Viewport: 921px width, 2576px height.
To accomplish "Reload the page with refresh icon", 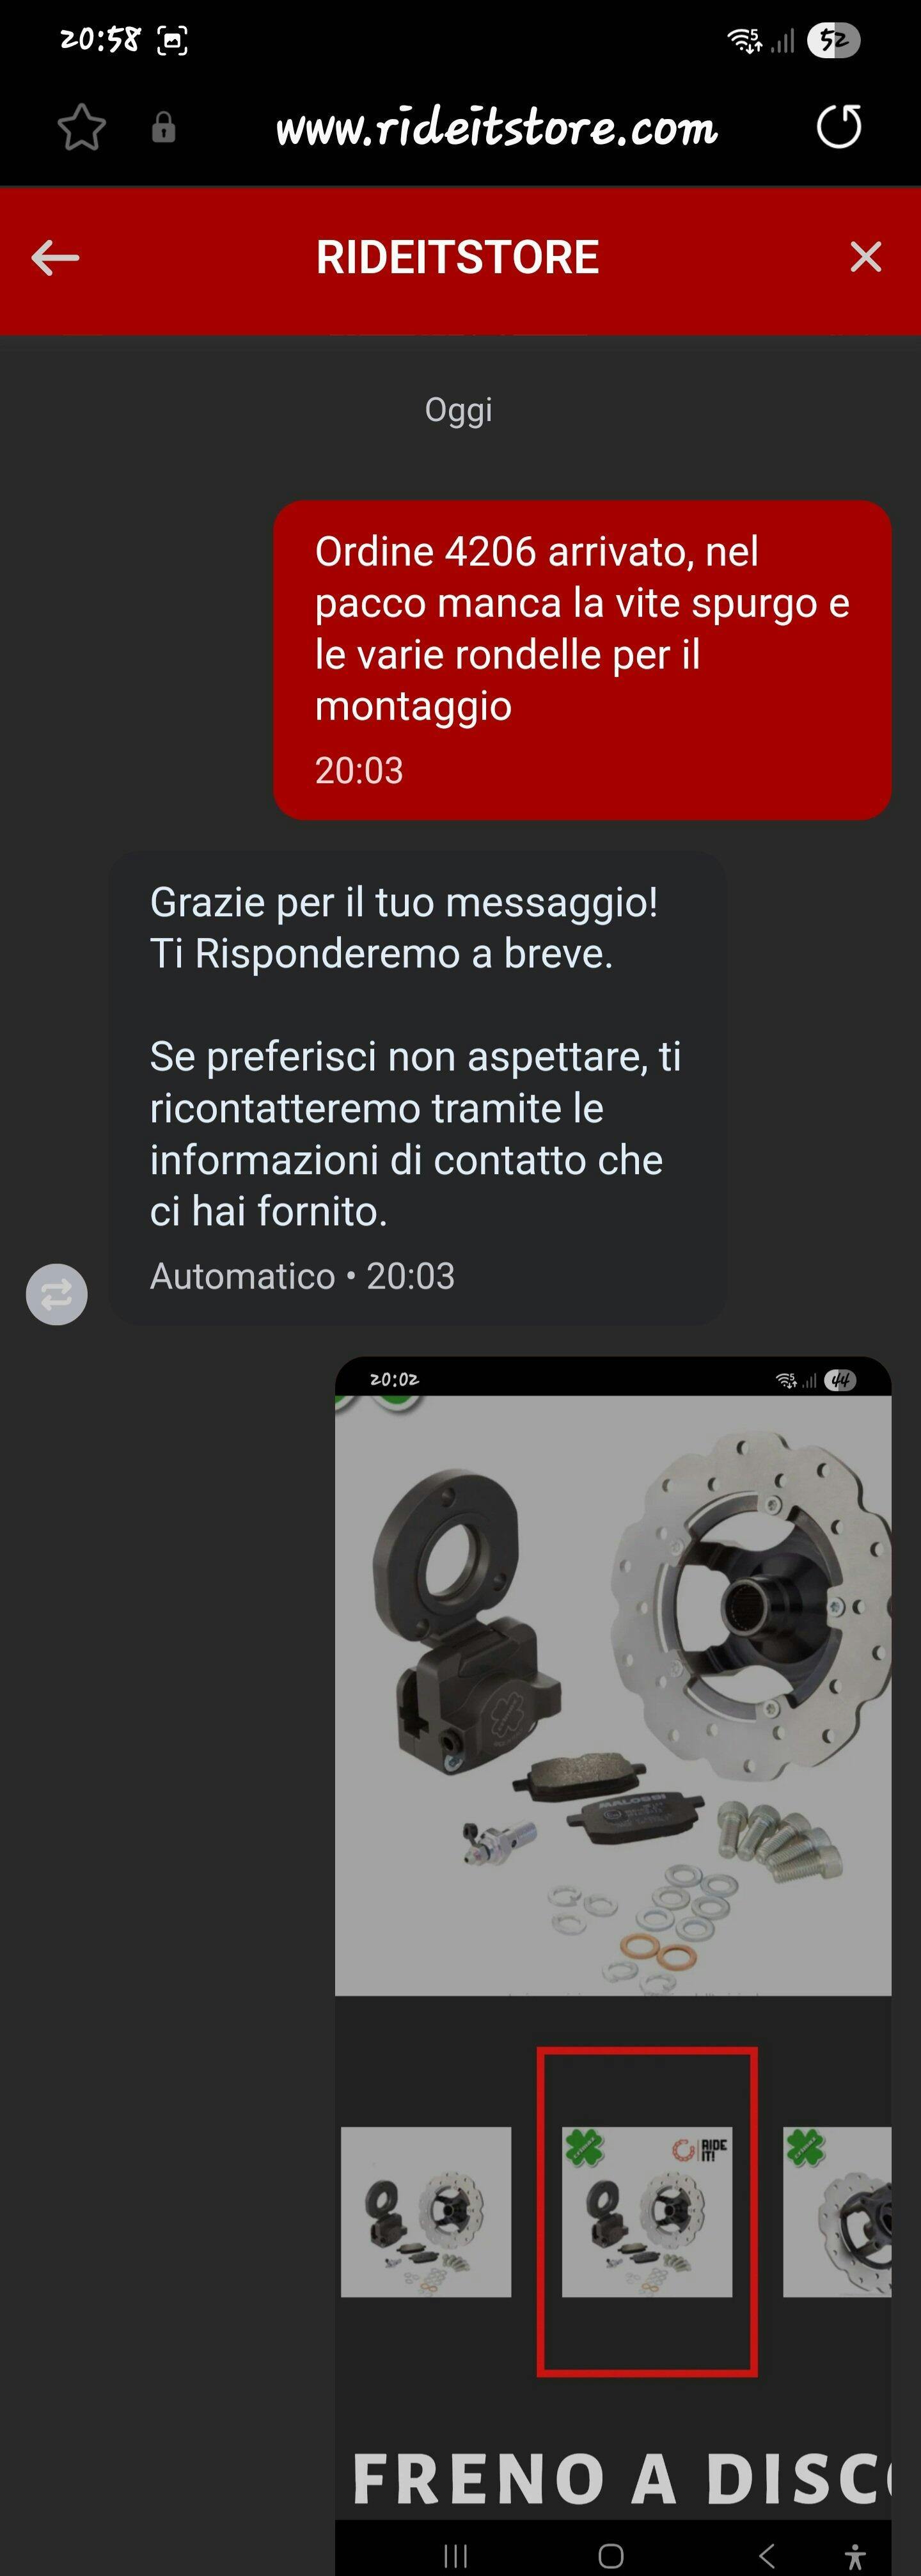I will click(x=838, y=127).
